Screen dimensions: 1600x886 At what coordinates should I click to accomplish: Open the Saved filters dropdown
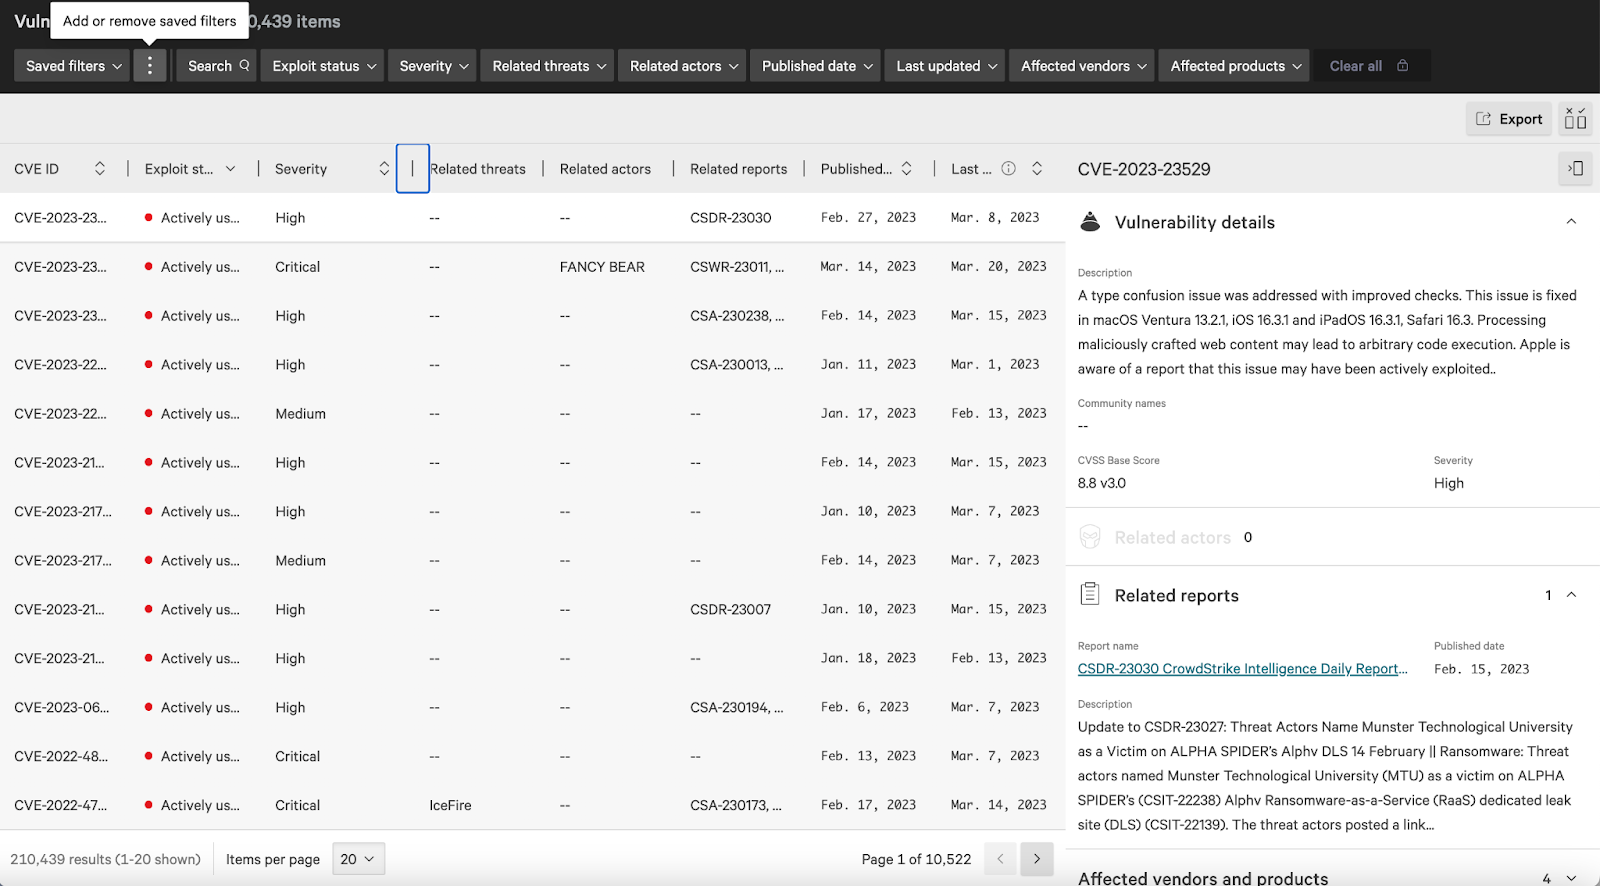tap(73, 66)
